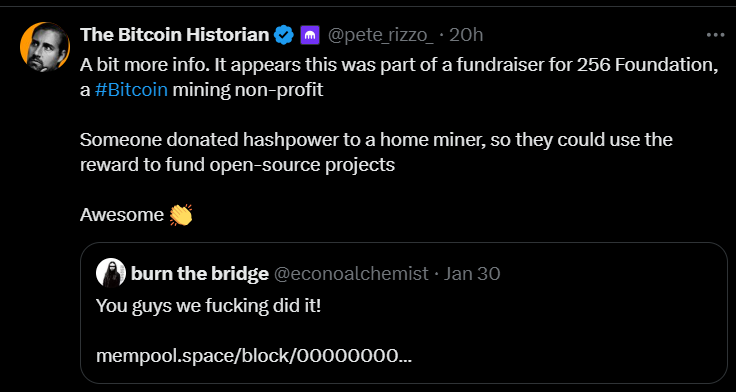The height and width of the screenshot is (392, 736).
Task: Open the @econoalchemist handle
Action: pos(351,273)
